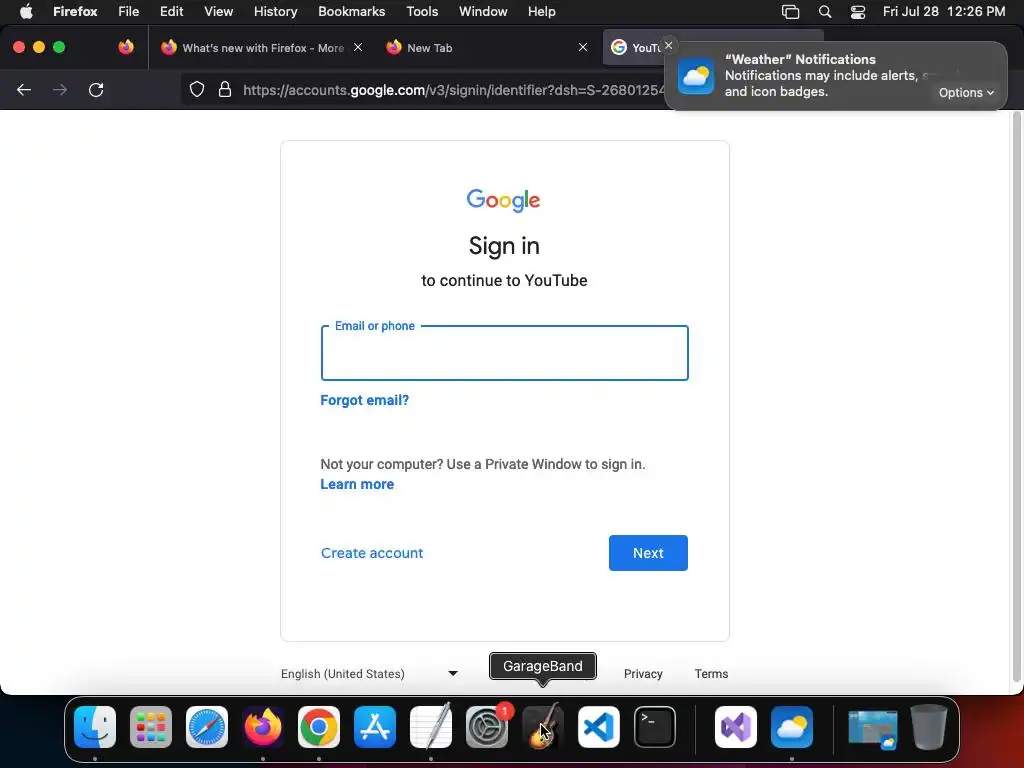1024x768 pixels.
Task: Switch to Firefox via the Dock icon
Action: click(x=263, y=727)
